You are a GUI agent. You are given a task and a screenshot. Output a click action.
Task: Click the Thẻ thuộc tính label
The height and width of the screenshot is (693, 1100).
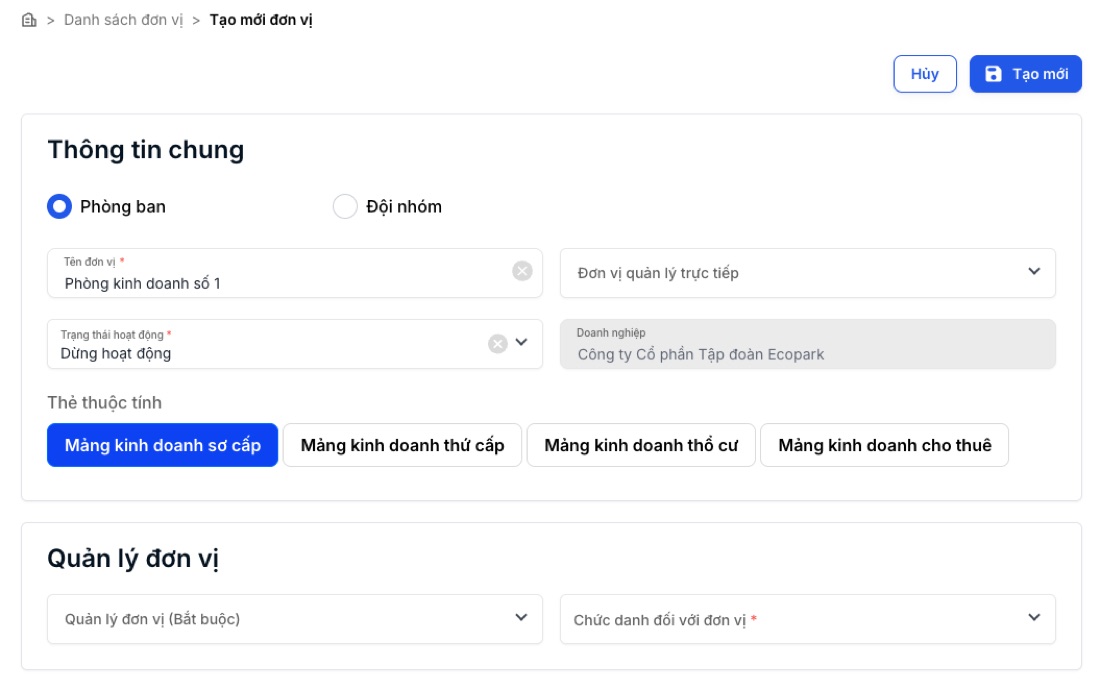coord(105,403)
